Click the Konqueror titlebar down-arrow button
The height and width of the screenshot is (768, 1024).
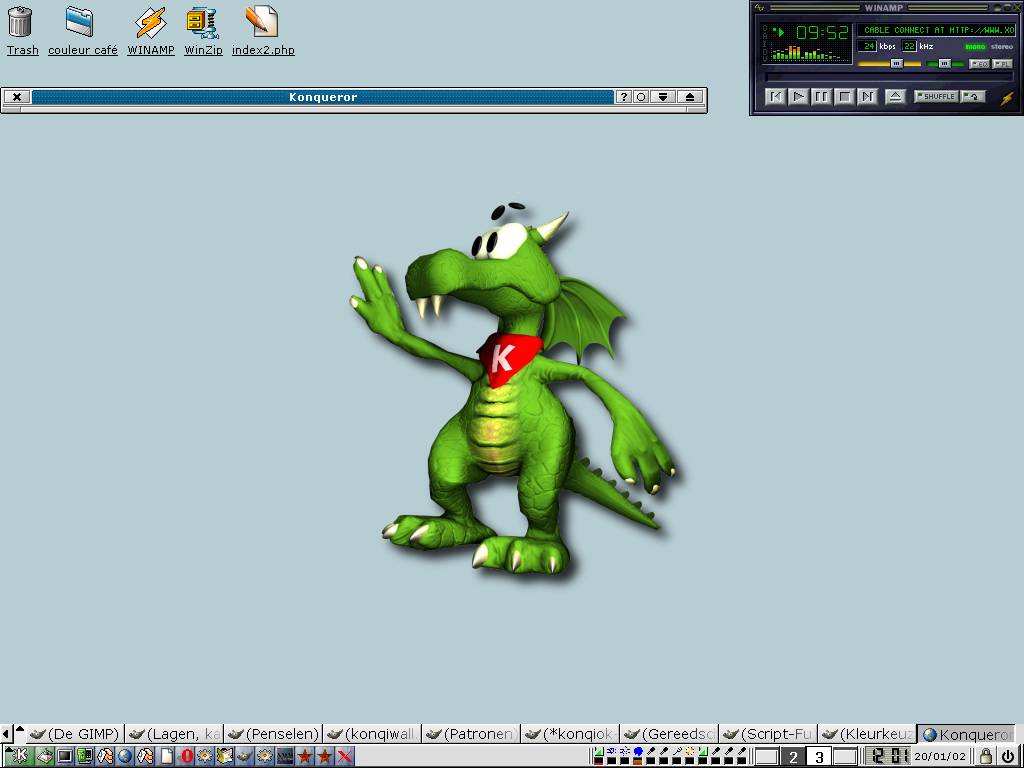[662, 97]
